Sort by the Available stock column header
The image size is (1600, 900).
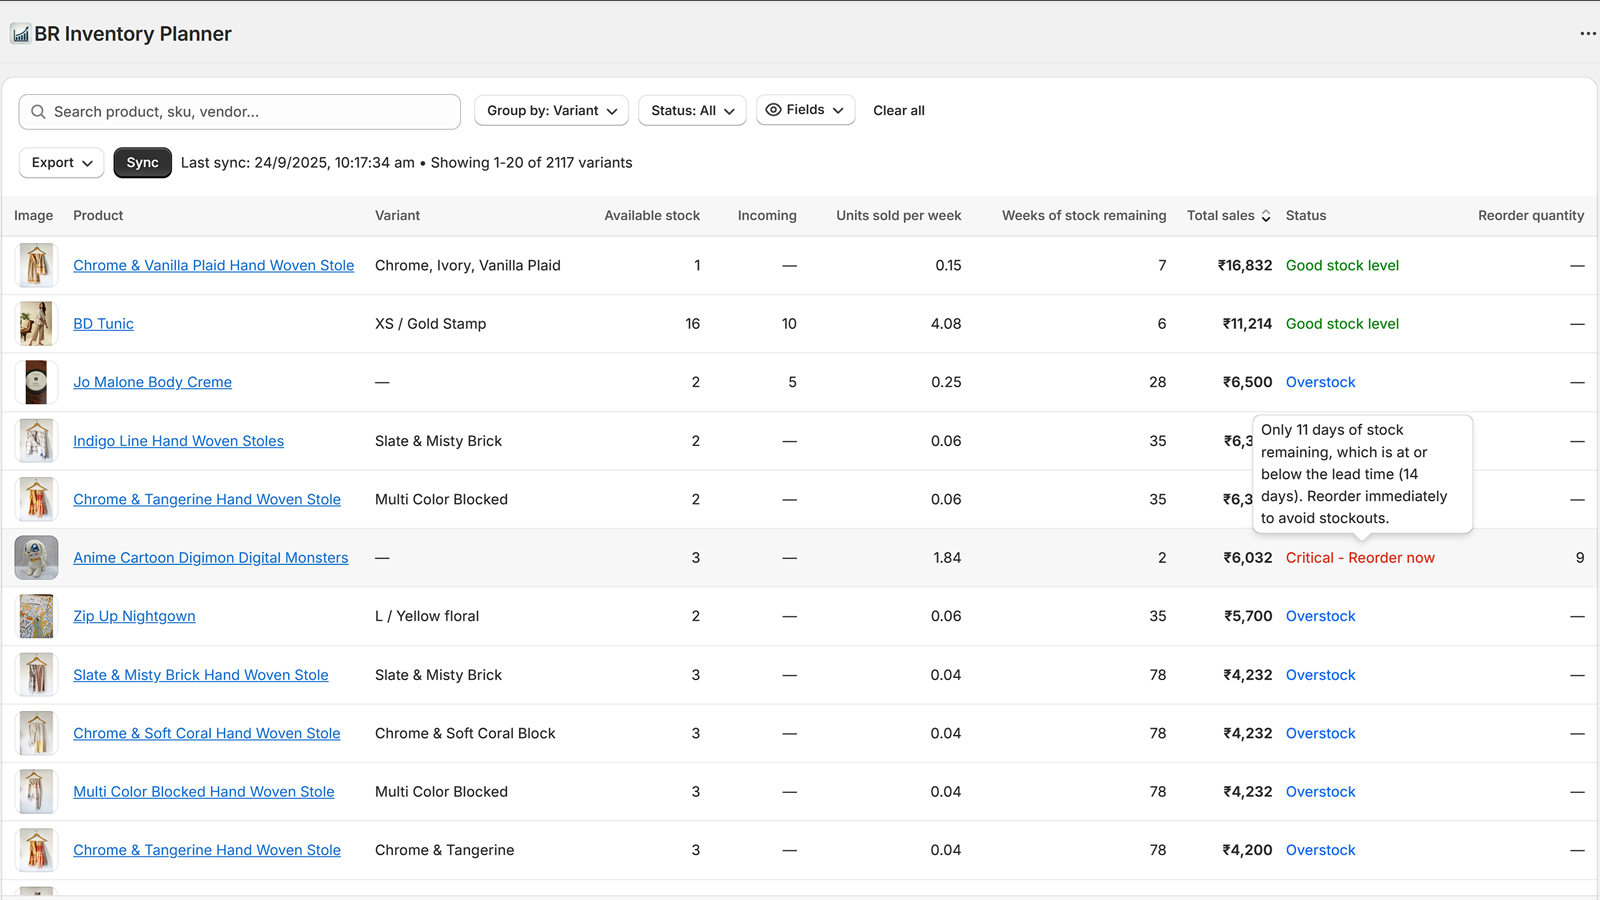(x=651, y=216)
